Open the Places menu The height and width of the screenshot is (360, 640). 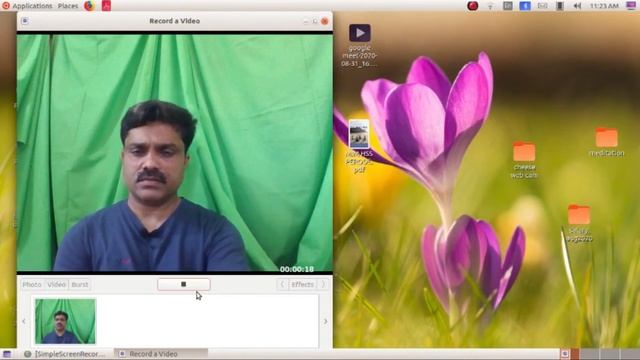click(68, 6)
